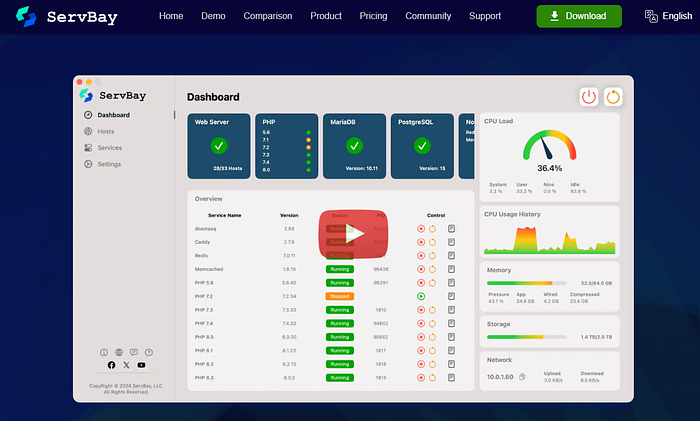Restart the Caddy service
This screenshot has width=700, height=421.
tap(432, 242)
